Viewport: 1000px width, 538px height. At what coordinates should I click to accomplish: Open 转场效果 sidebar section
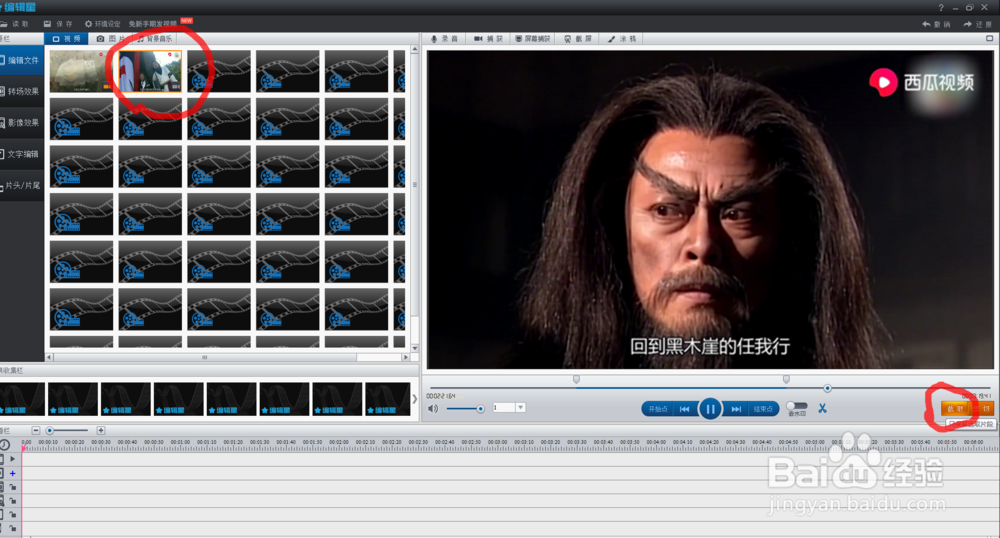click(x=22, y=91)
